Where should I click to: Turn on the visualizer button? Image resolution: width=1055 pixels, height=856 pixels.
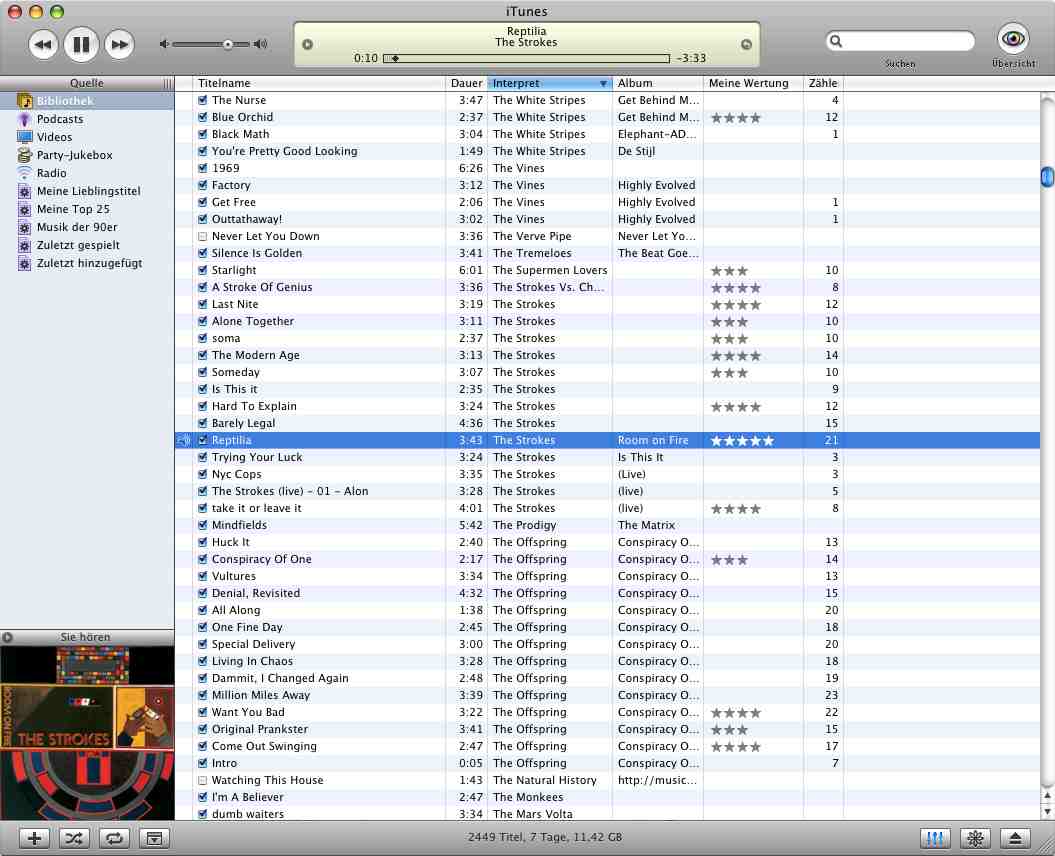pos(975,838)
